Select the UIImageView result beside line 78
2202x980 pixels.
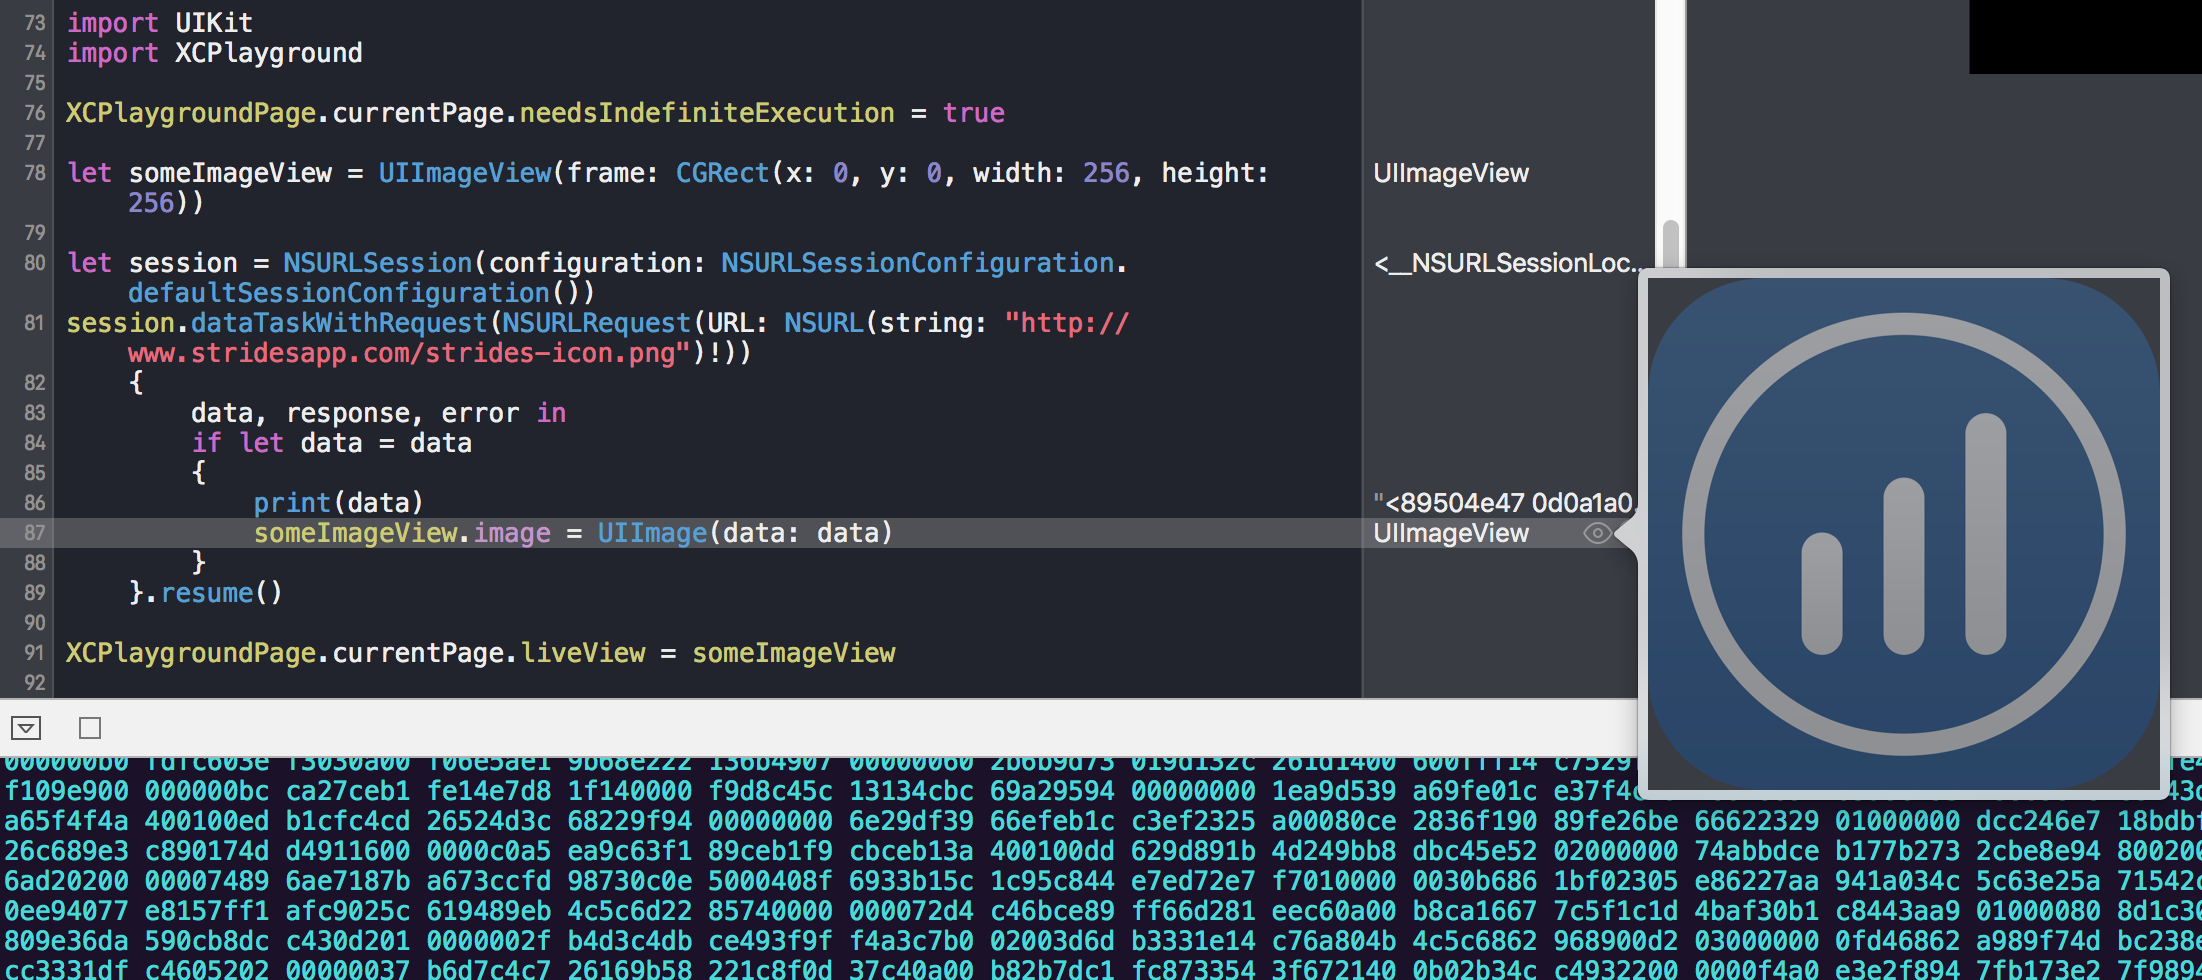[x=1451, y=173]
